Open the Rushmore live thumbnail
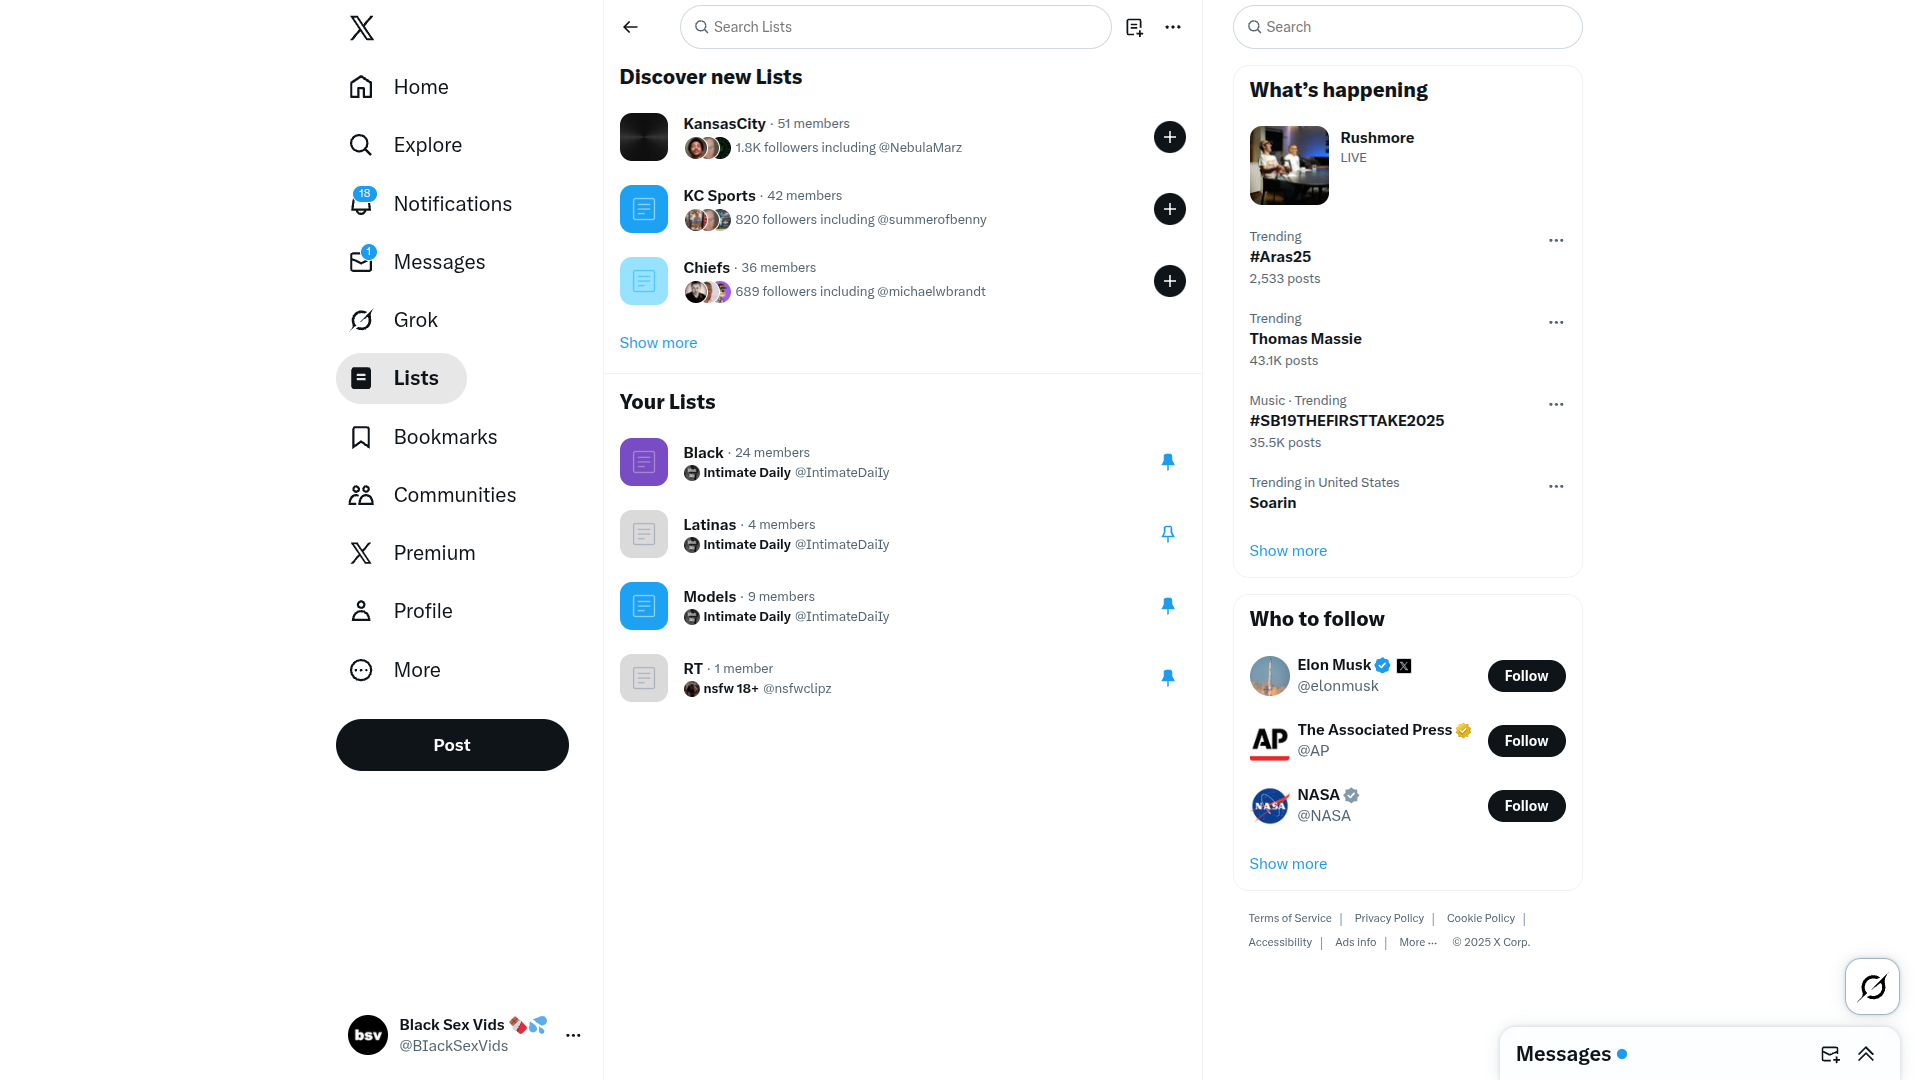Screen dimensions: 1920x1080 1289,165
